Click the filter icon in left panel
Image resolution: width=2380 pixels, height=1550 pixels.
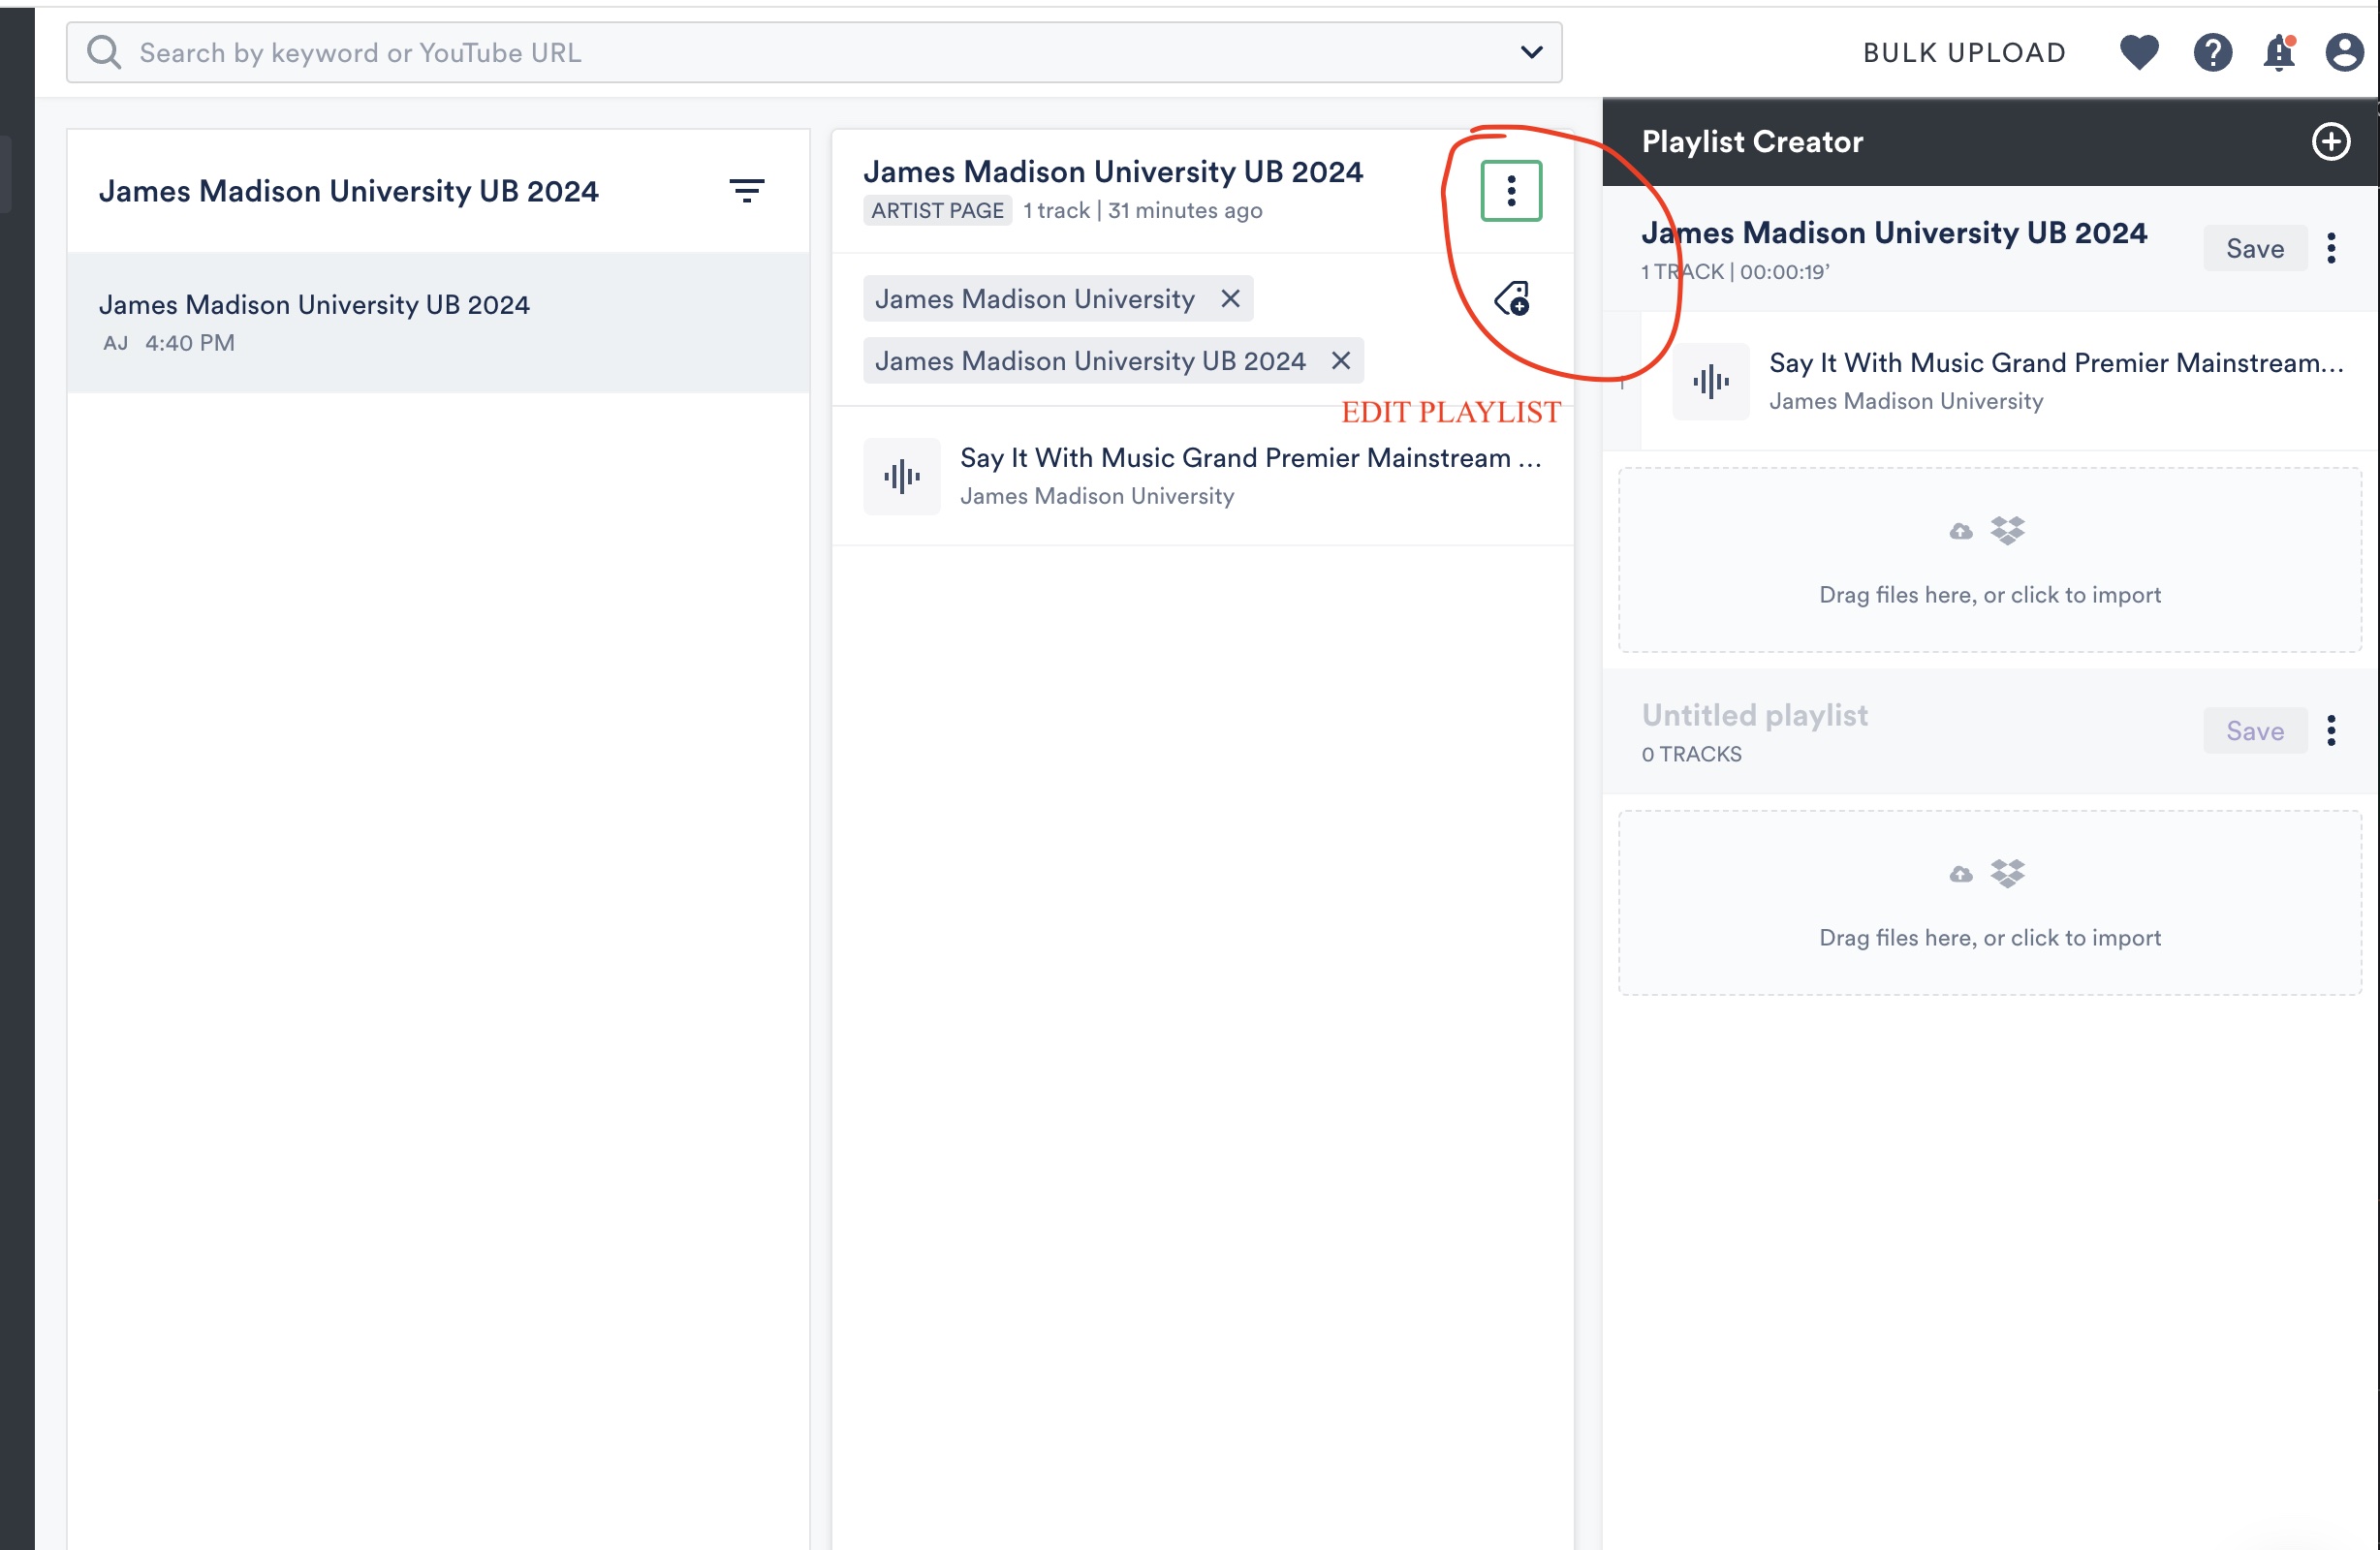pos(746,190)
